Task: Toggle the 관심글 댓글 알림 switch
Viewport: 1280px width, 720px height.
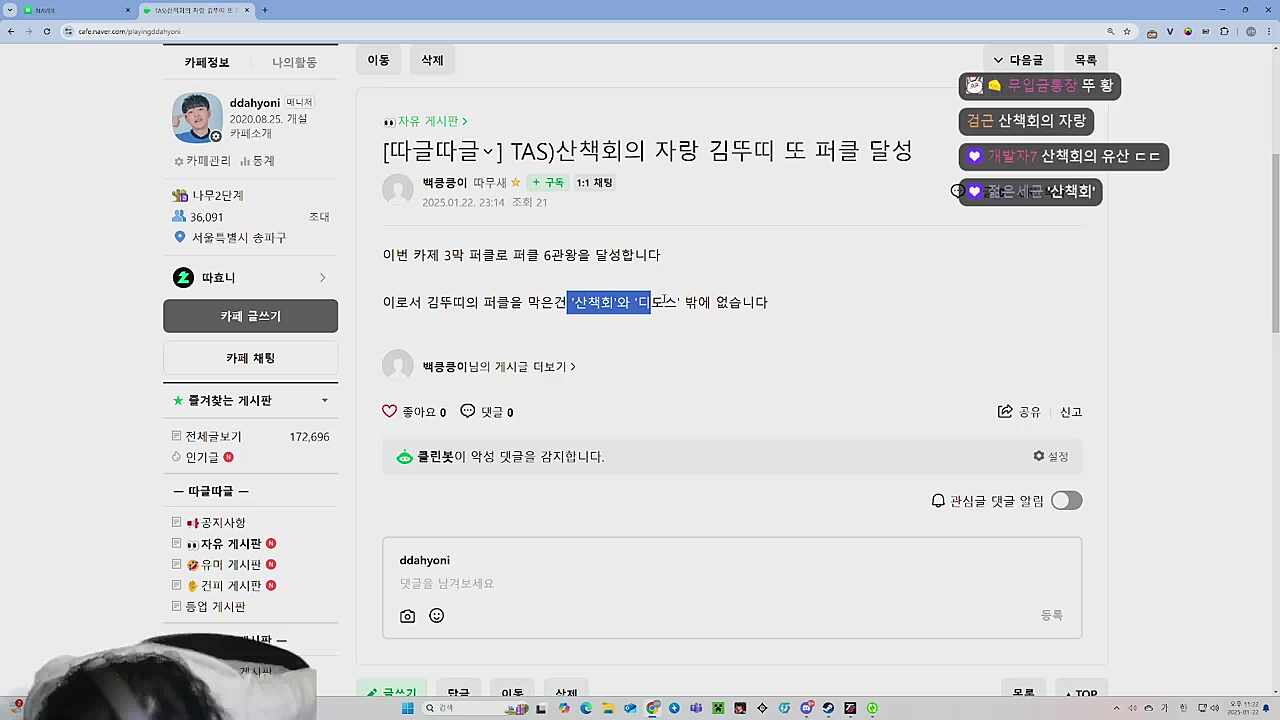Action: [1066, 501]
